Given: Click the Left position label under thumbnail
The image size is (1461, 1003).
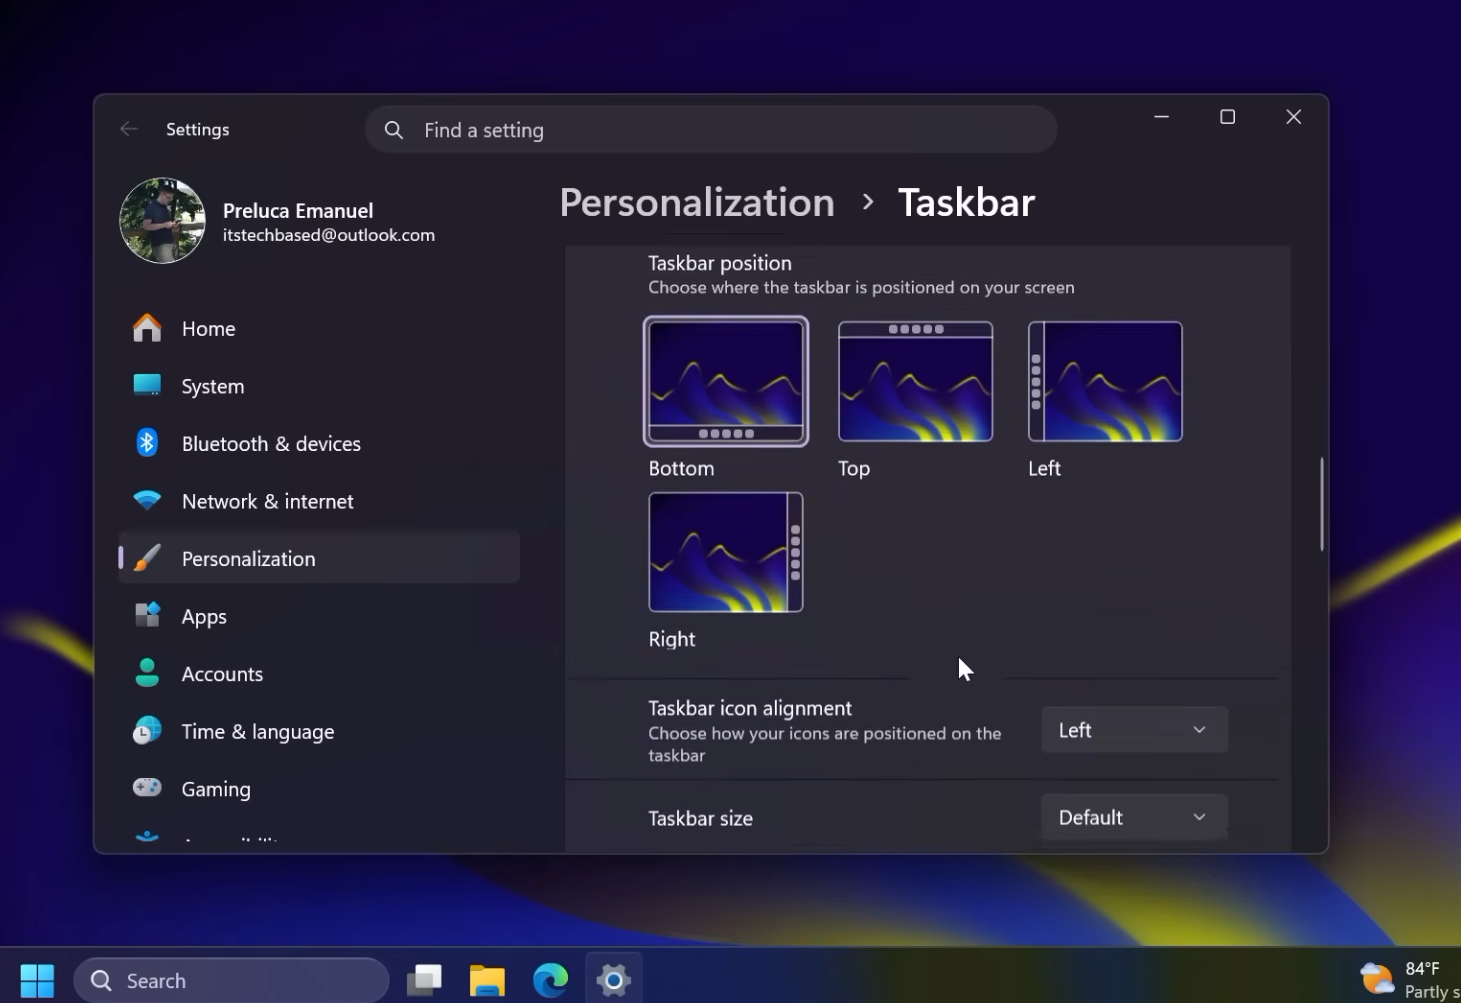Looking at the screenshot, I should click(x=1044, y=468).
